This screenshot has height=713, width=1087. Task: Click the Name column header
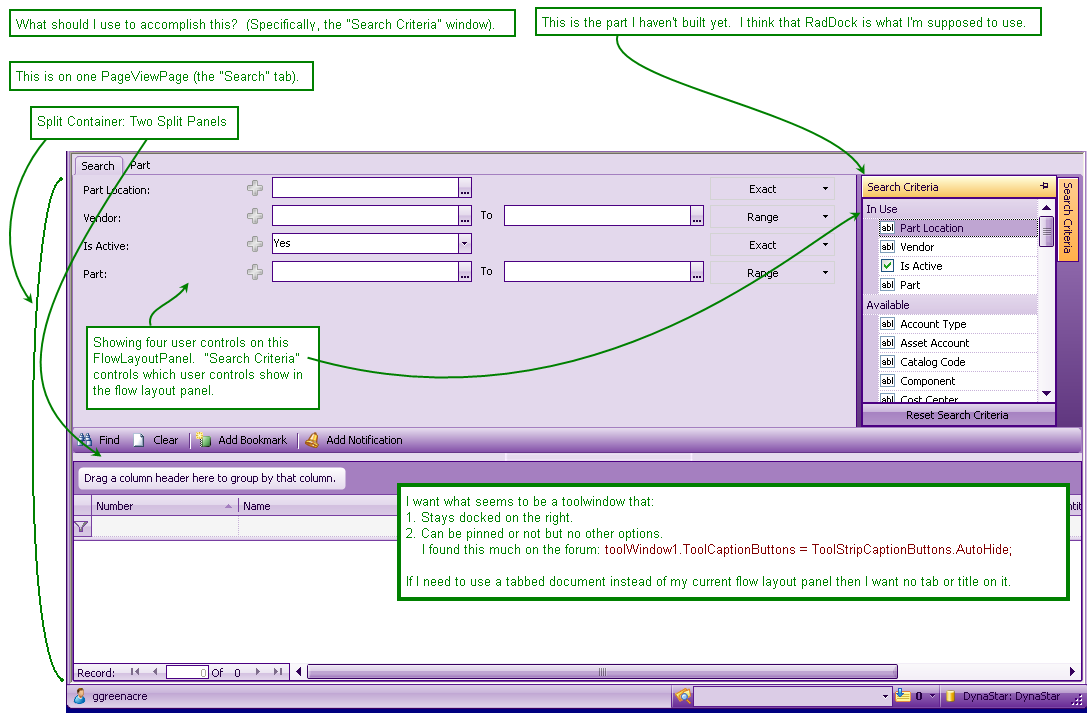coord(256,506)
